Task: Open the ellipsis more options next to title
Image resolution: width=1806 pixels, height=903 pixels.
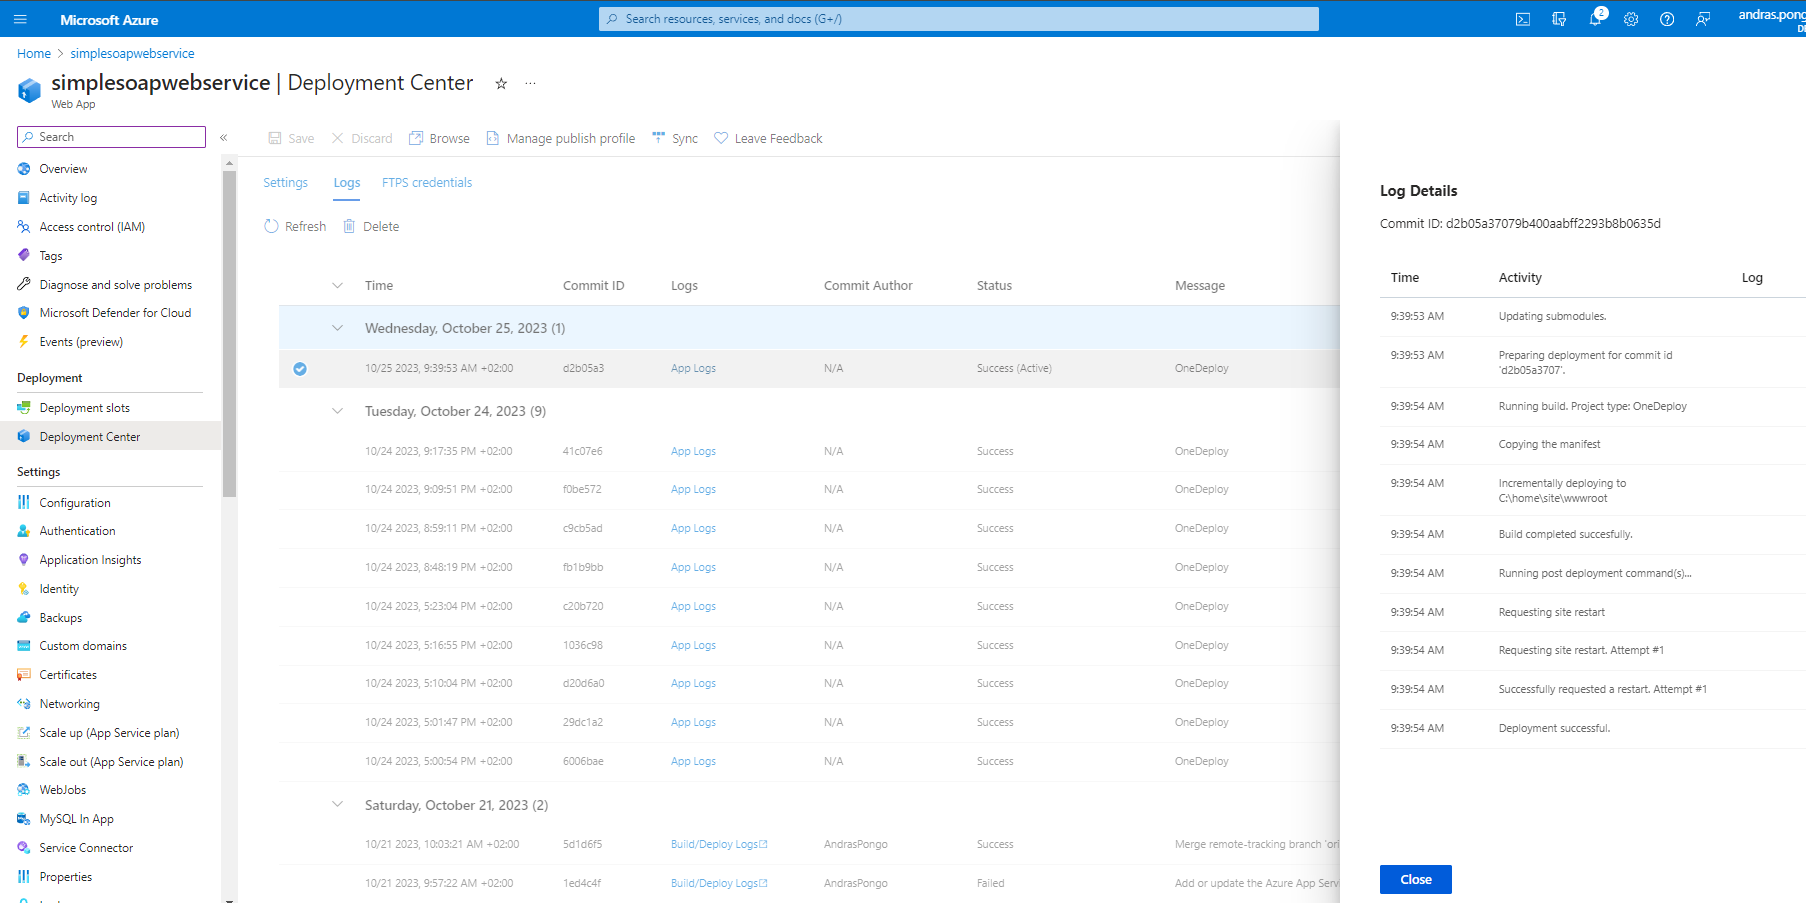Action: pyautogui.click(x=530, y=84)
